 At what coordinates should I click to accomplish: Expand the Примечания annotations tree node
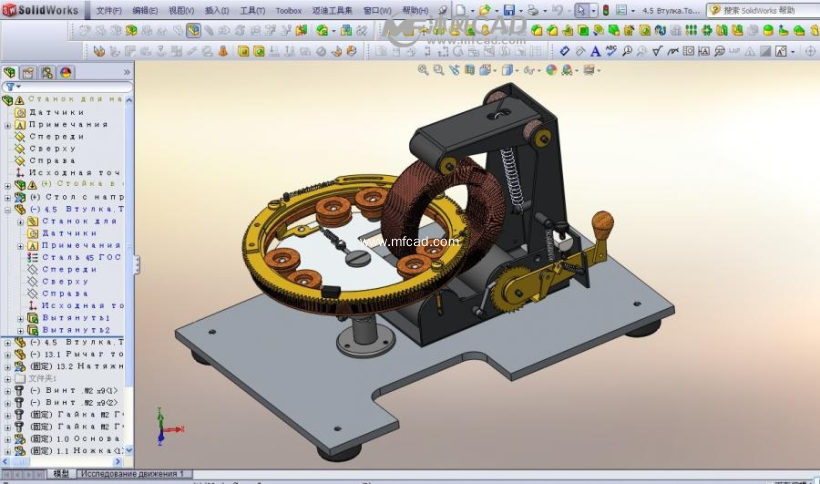pos(8,125)
